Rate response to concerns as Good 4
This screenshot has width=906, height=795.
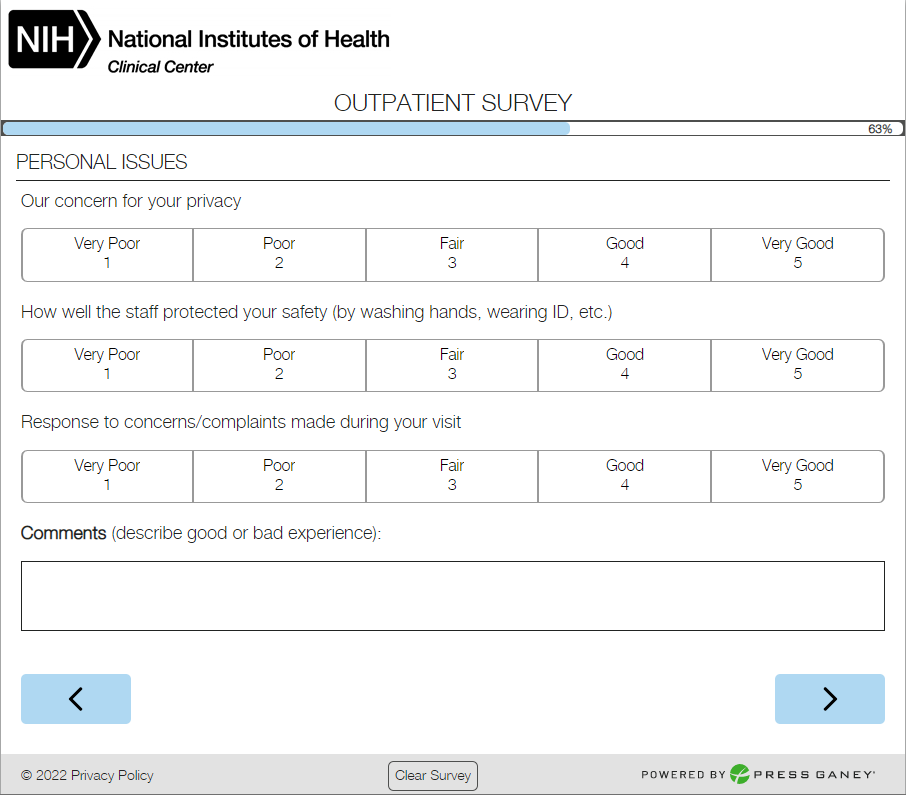pyautogui.click(x=625, y=476)
